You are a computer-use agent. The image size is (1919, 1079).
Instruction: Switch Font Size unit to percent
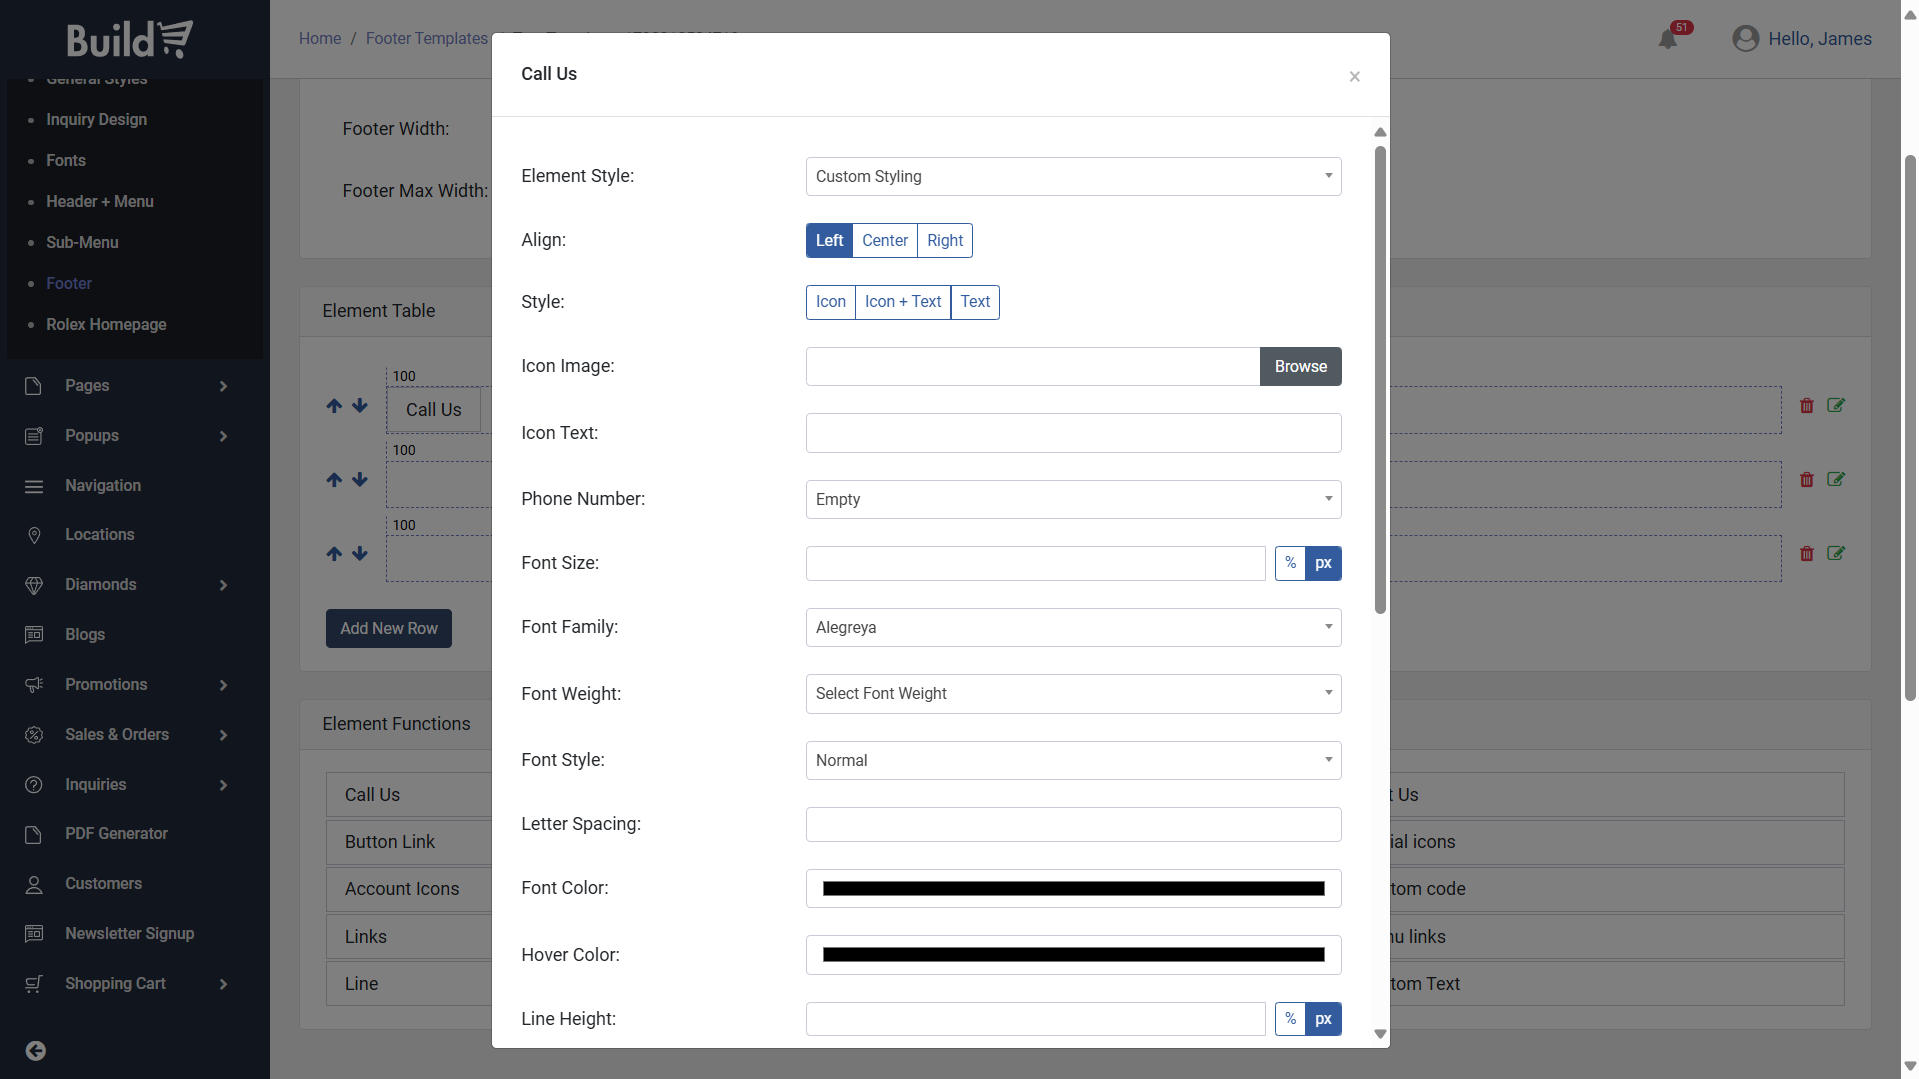pos(1290,564)
